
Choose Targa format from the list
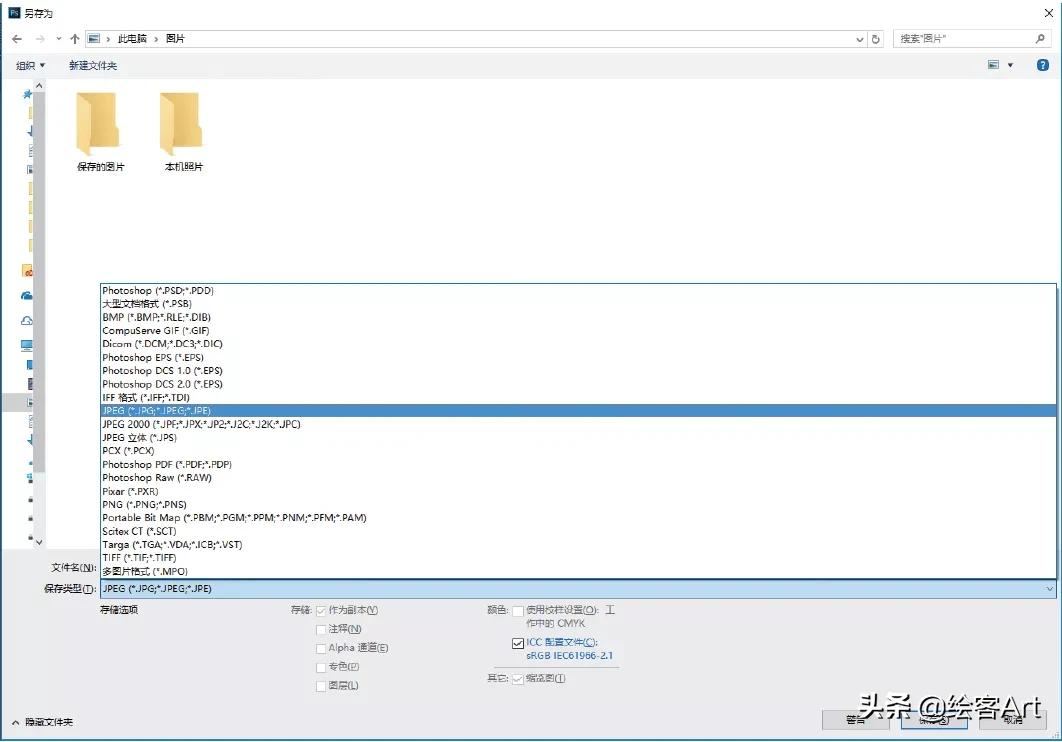pyautogui.click(x=578, y=544)
